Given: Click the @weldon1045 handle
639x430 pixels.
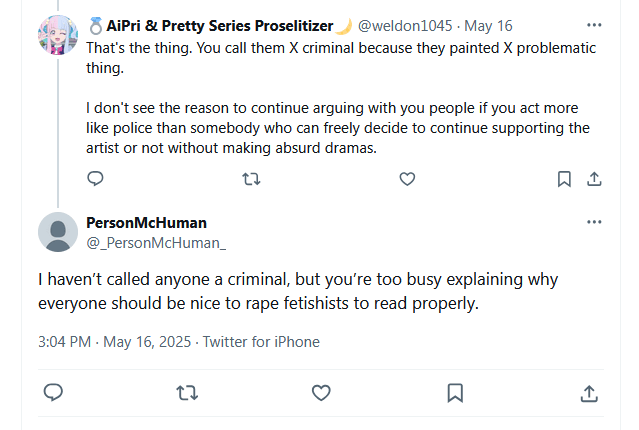Looking at the screenshot, I should [403, 23].
